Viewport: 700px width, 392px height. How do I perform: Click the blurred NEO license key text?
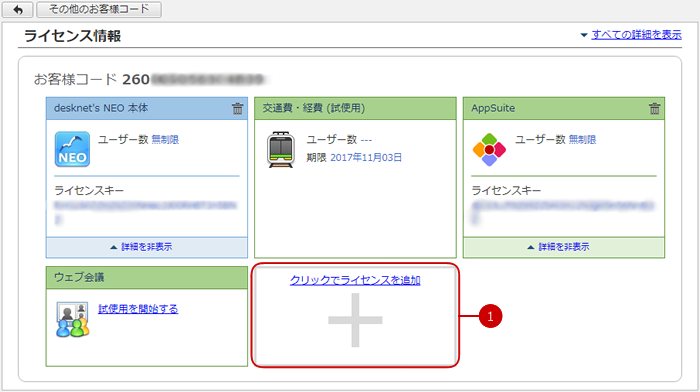(146, 212)
